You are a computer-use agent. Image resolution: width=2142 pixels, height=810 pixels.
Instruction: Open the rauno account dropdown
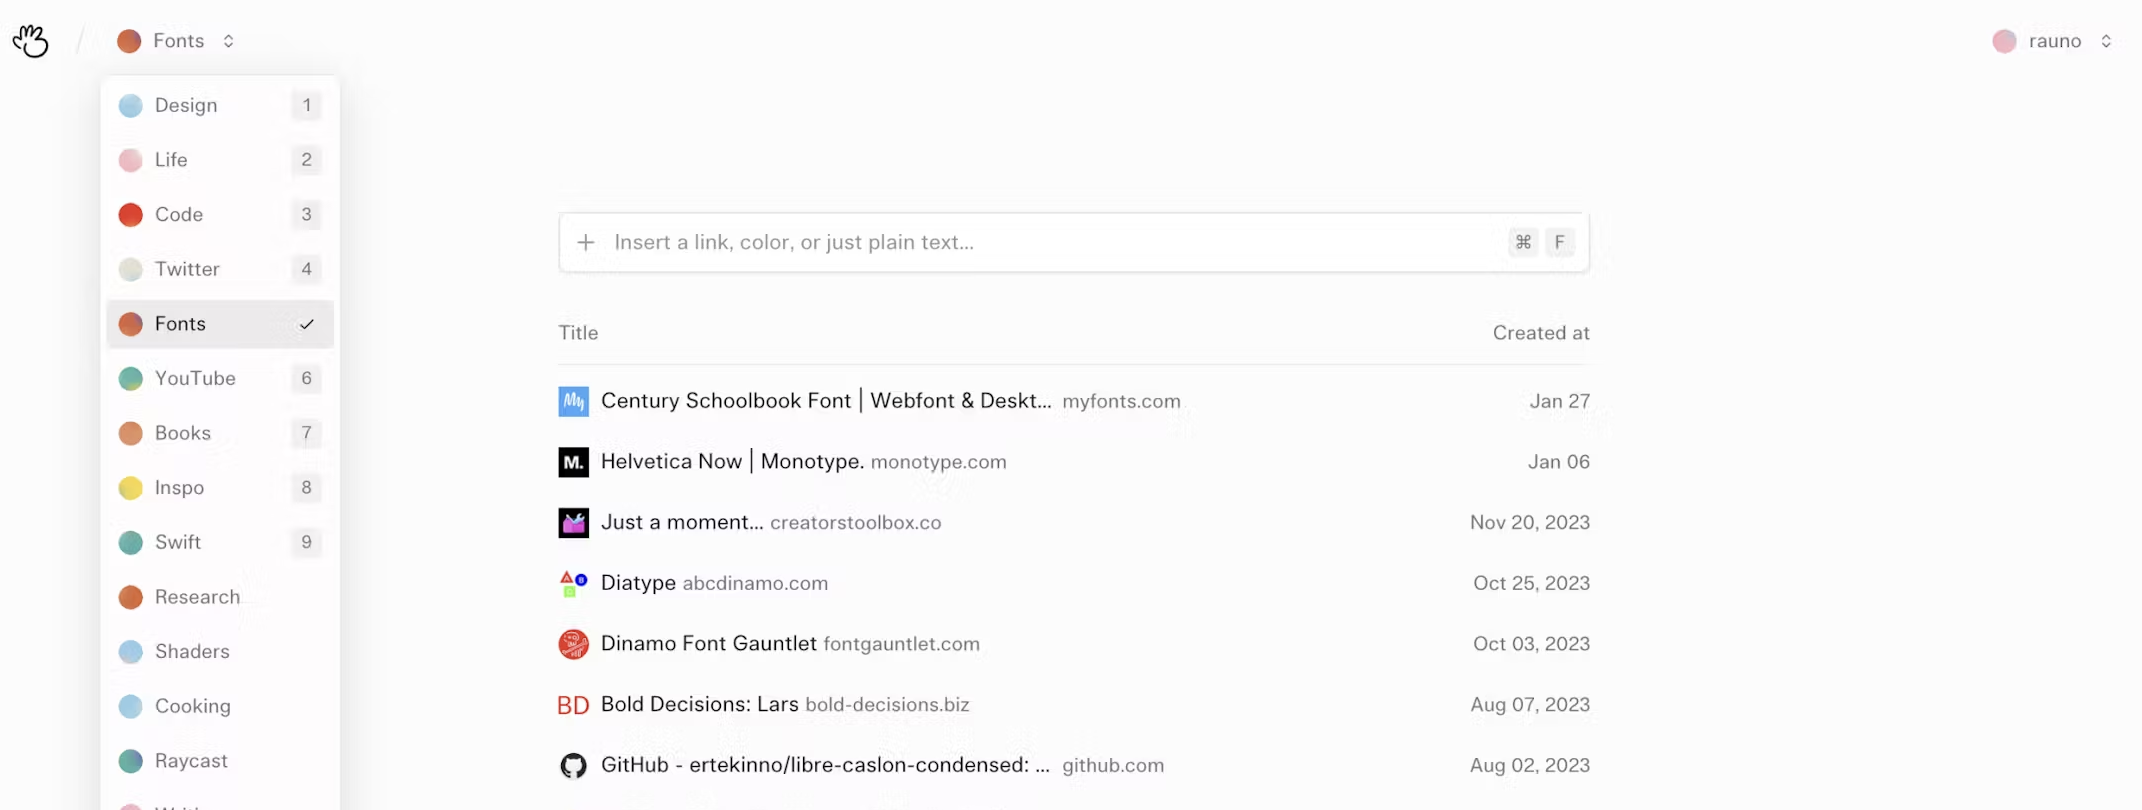coord(2053,41)
